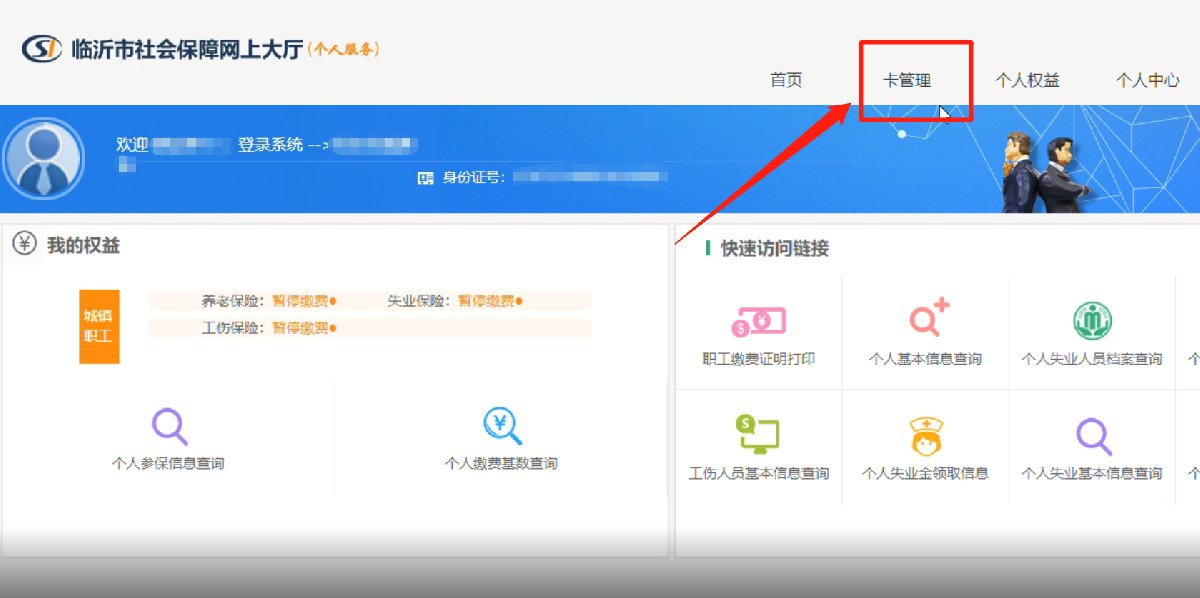This screenshot has width=1200, height=598.
Task: Open the green 个人失业人员档案查询 icon
Action: (x=1092, y=320)
